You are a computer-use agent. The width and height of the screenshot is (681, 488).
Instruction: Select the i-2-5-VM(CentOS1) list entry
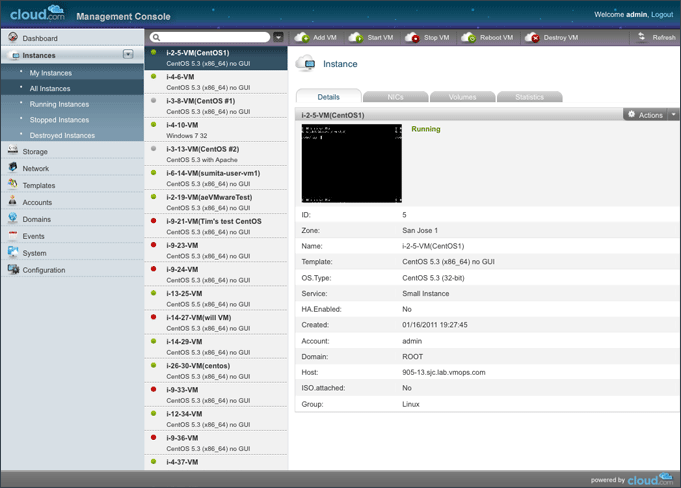point(216,58)
